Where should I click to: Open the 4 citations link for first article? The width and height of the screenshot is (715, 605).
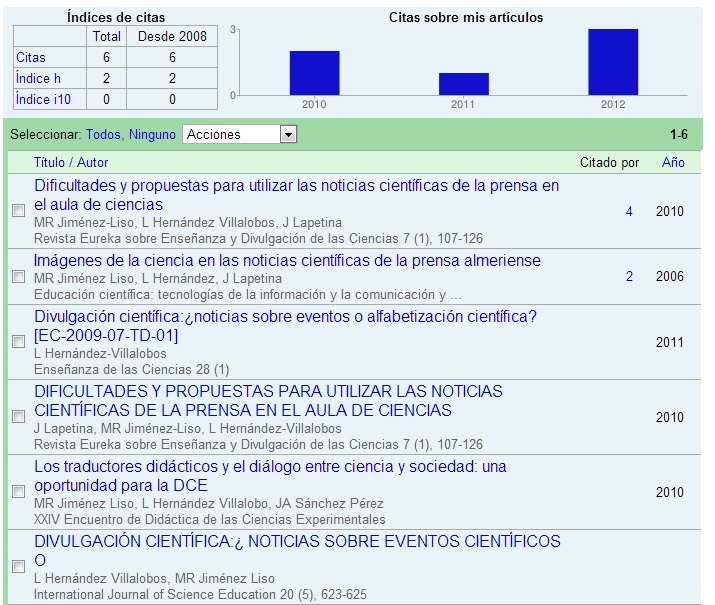(629, 211)
